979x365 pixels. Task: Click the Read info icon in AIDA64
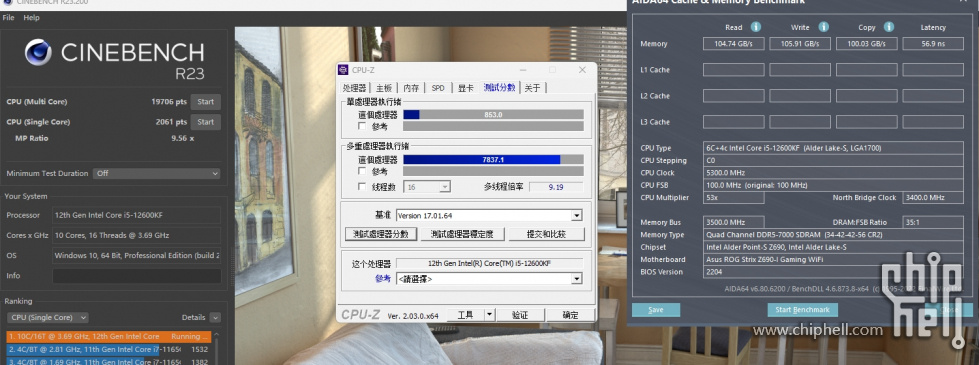pyautogui.click(x=755, y=27)
